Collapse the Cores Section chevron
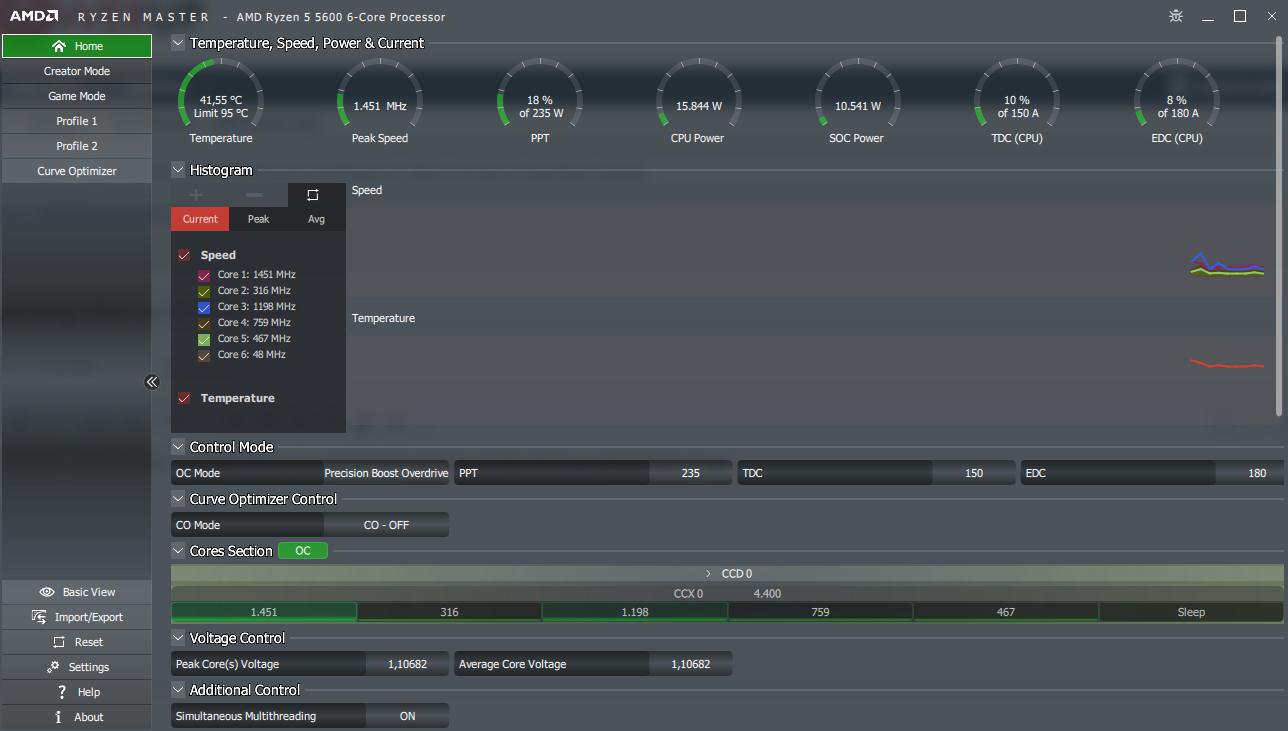This screenshot has height=731, width=1288. click(x=178, y=551)
